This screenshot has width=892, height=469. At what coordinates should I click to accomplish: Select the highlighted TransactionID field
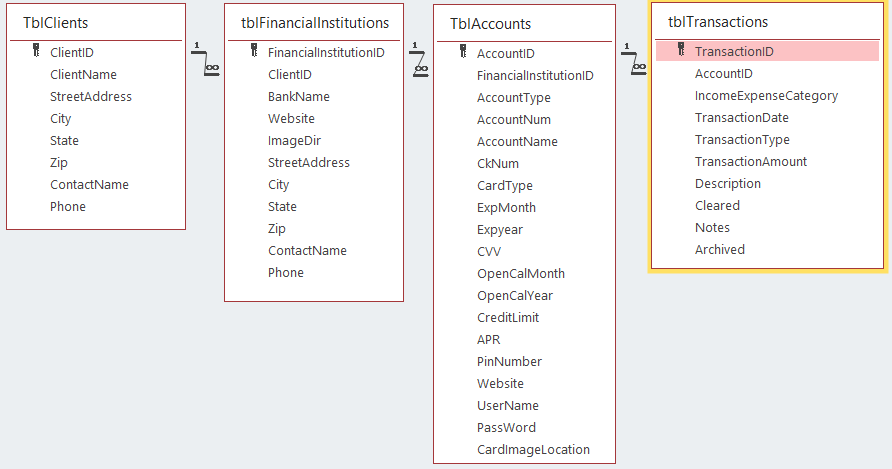click(x=767, y=51)
